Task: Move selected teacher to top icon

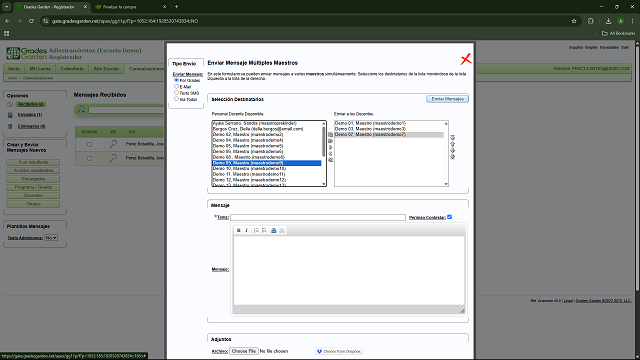Action: tap(453, 138)
